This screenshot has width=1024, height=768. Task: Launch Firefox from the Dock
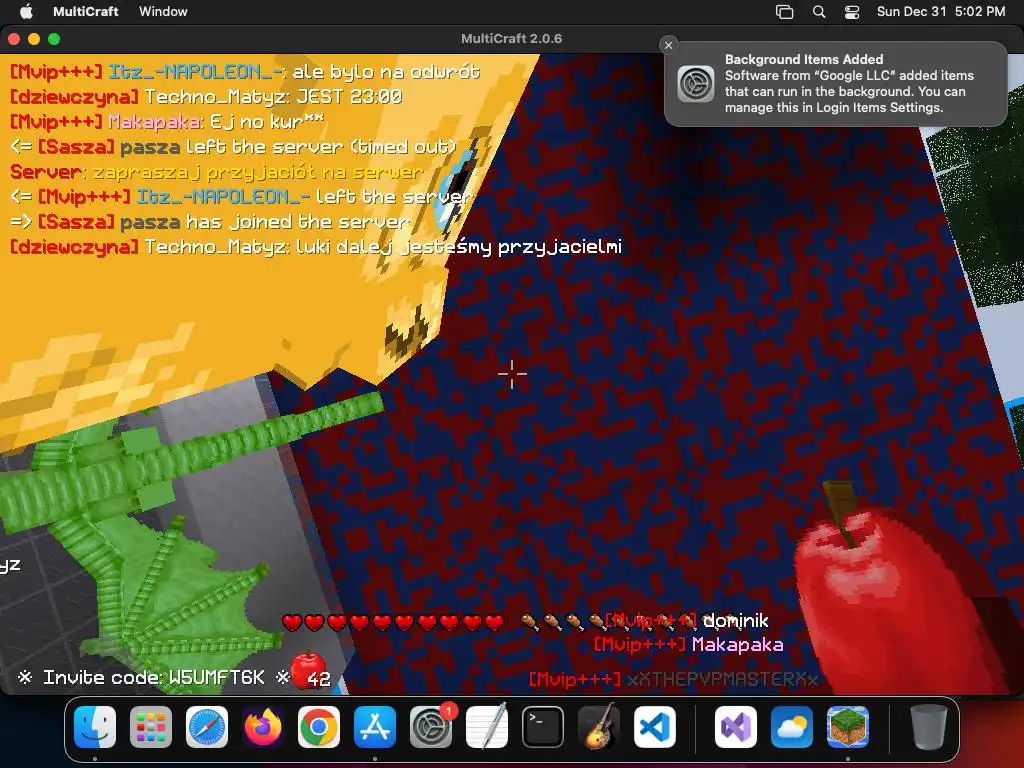coord(263,727)
